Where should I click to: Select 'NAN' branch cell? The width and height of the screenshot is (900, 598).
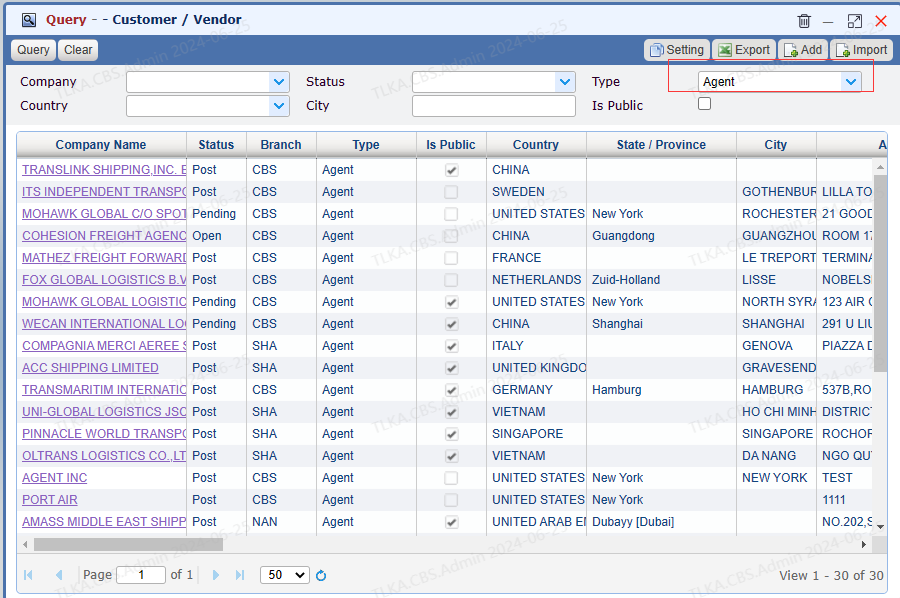(x=281, y=522)
